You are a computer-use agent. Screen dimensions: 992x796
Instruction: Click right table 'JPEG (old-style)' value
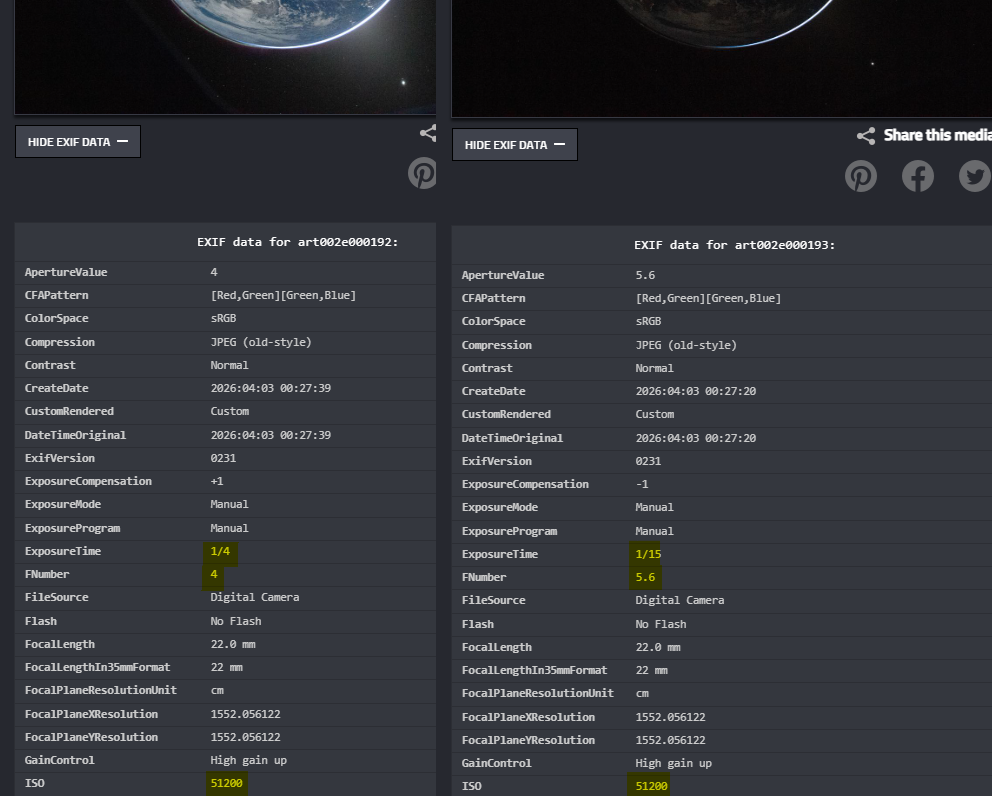pyautogui.click(x=686, y=345)
